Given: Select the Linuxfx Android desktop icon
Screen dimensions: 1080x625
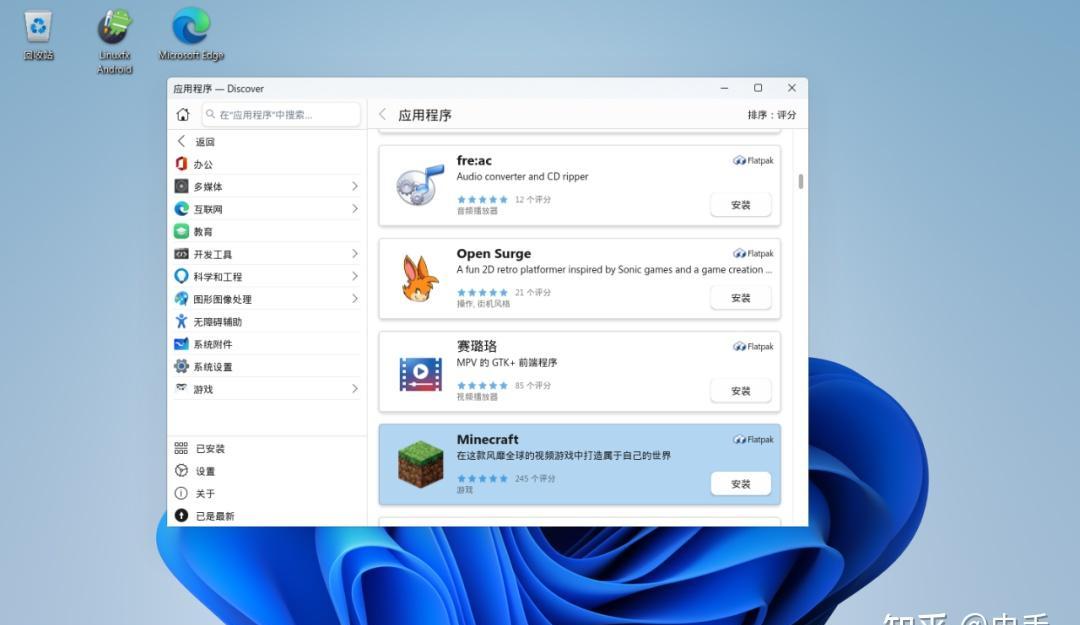Looking at the screenshot, I should click(114, 41).
